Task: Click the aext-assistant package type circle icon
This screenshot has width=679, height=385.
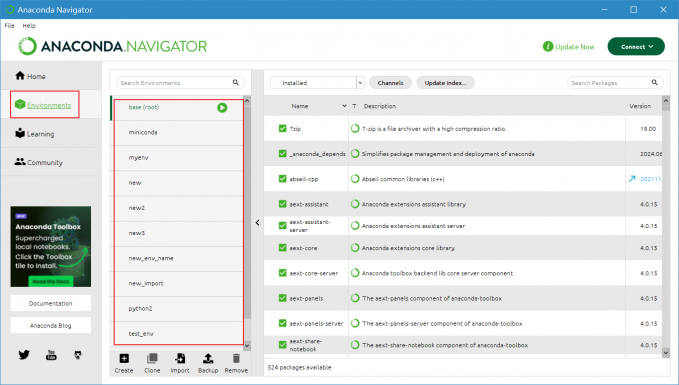Action: (355, 204)
